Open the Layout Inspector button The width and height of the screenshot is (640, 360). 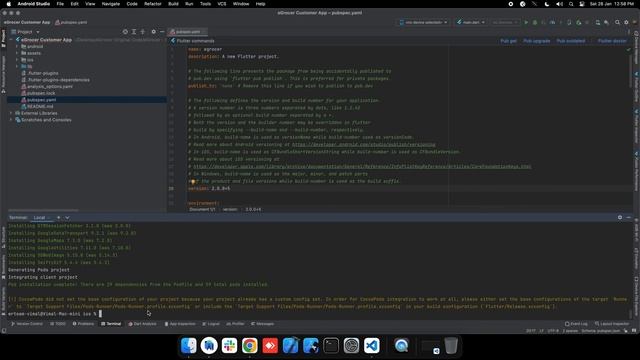click(x=611, y=324)
